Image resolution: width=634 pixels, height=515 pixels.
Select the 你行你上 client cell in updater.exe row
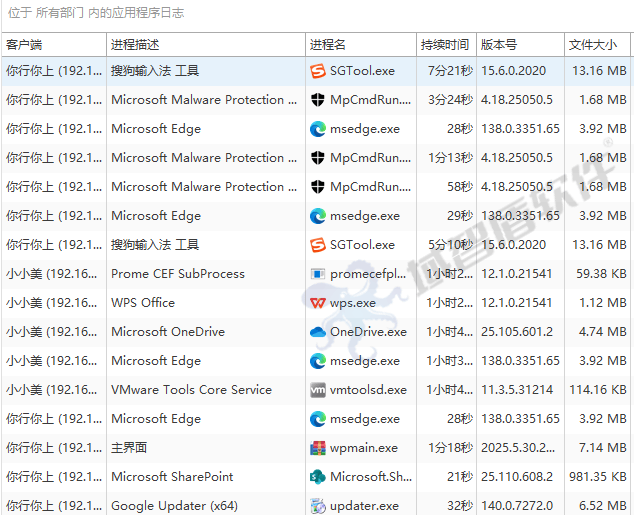click(54, 506)
